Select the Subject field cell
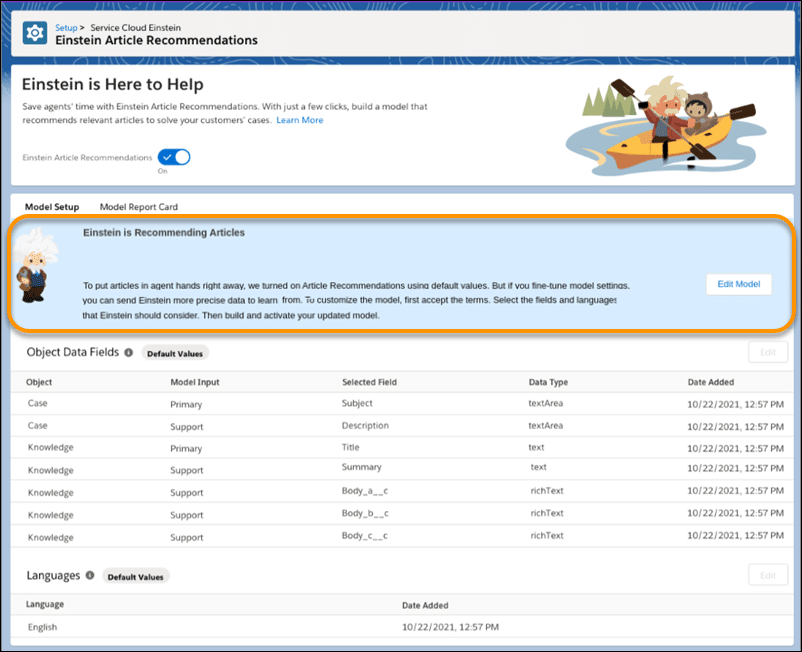Screen dimensions: 802x652 357,403
